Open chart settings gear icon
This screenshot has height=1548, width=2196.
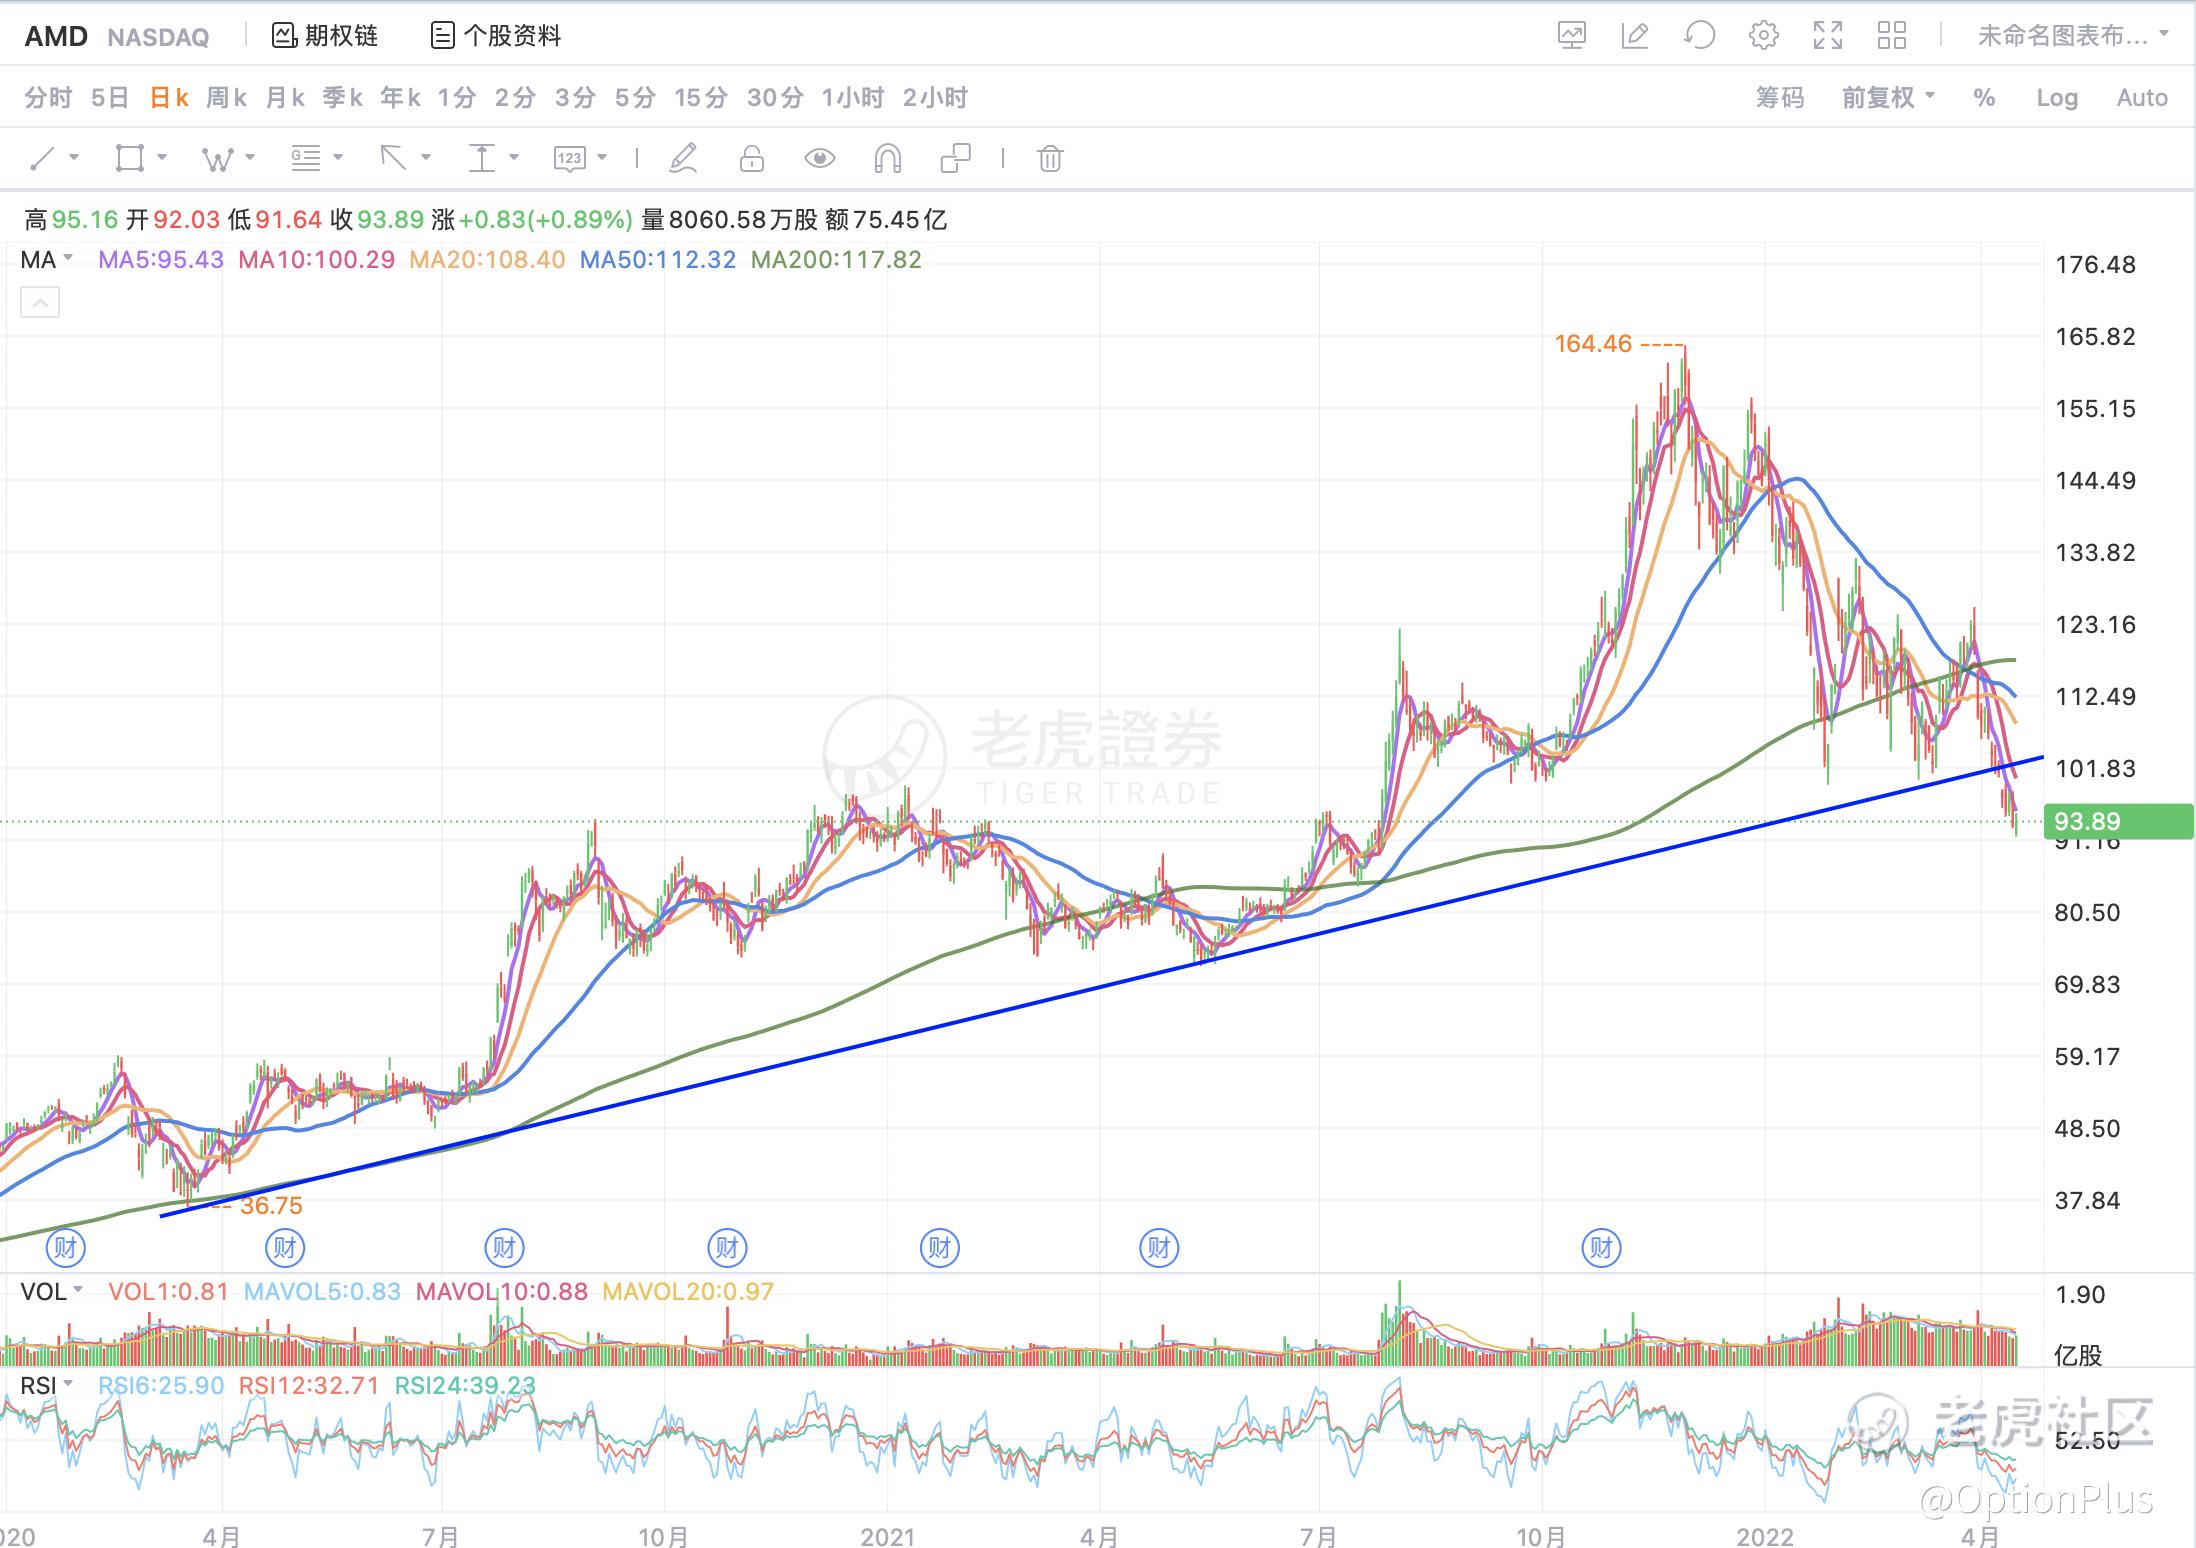1764,36
